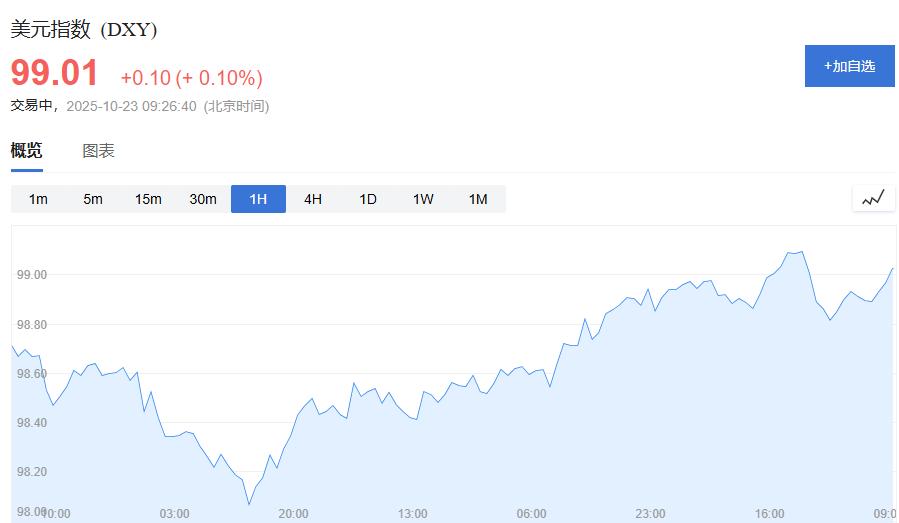The height and width of the screenshot is (523, 899).
Task: Select the active 1H timeframe
Action: [x=258, y=199]
